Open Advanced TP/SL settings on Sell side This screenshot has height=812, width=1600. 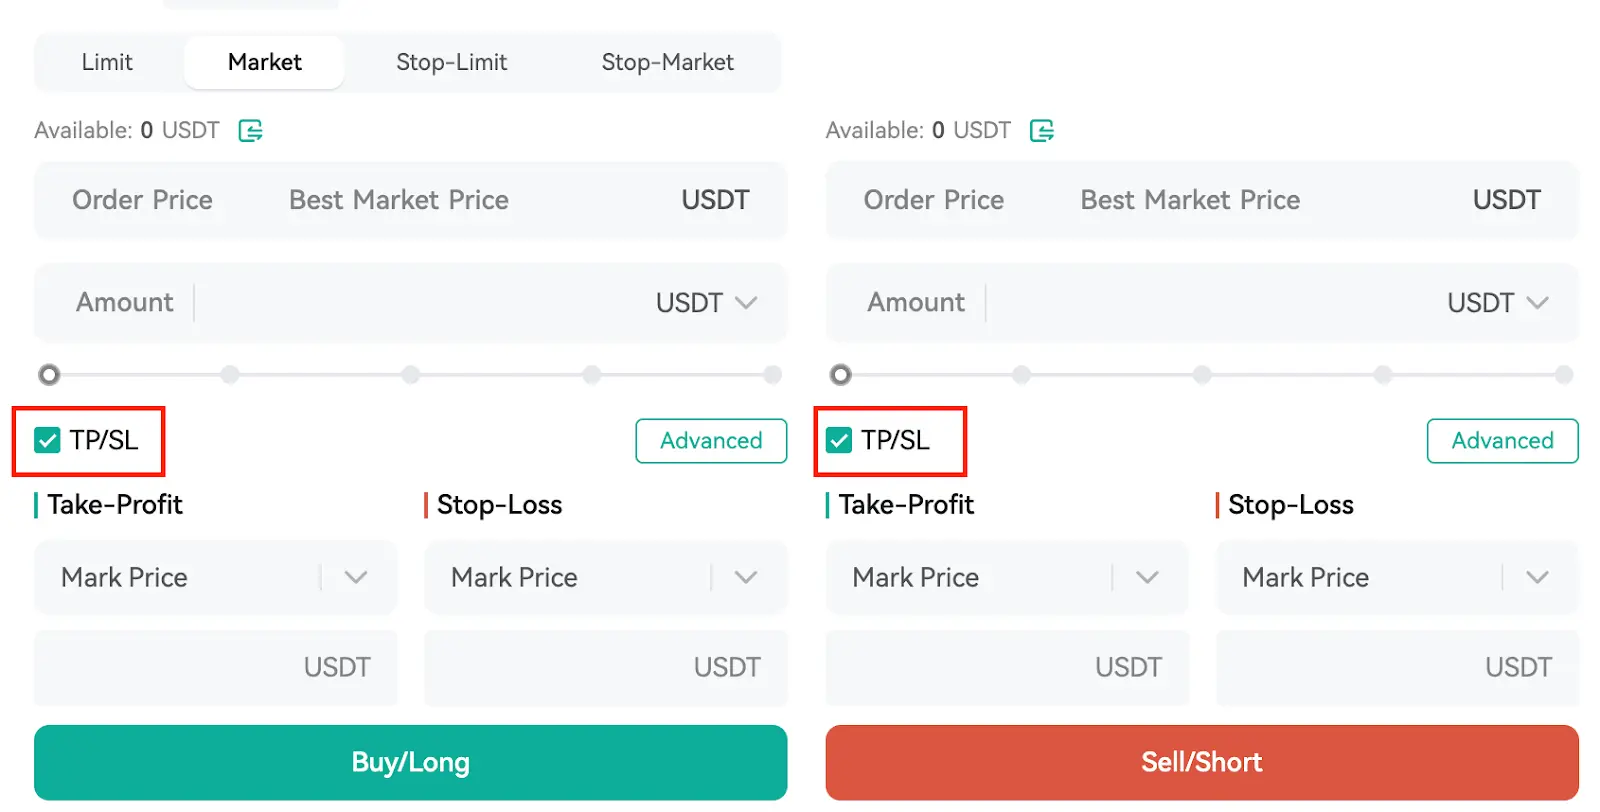click(1502, 441)
